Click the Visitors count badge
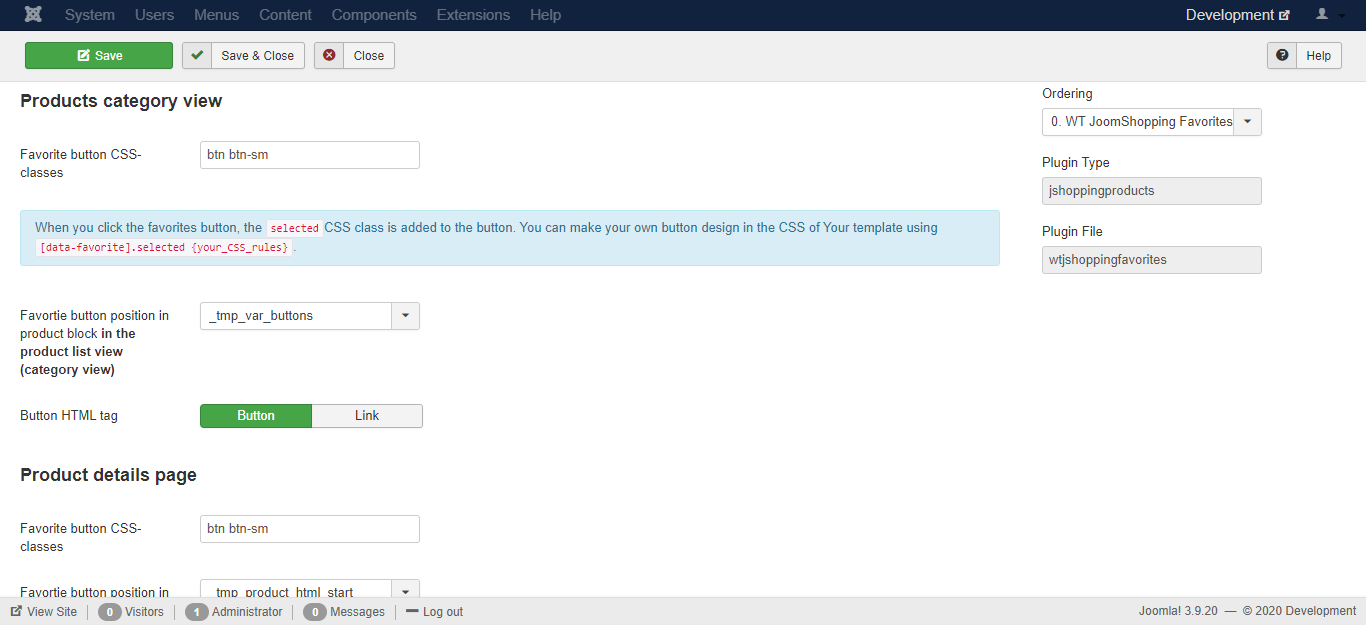 pyautogui.click(x=109, y=612)
